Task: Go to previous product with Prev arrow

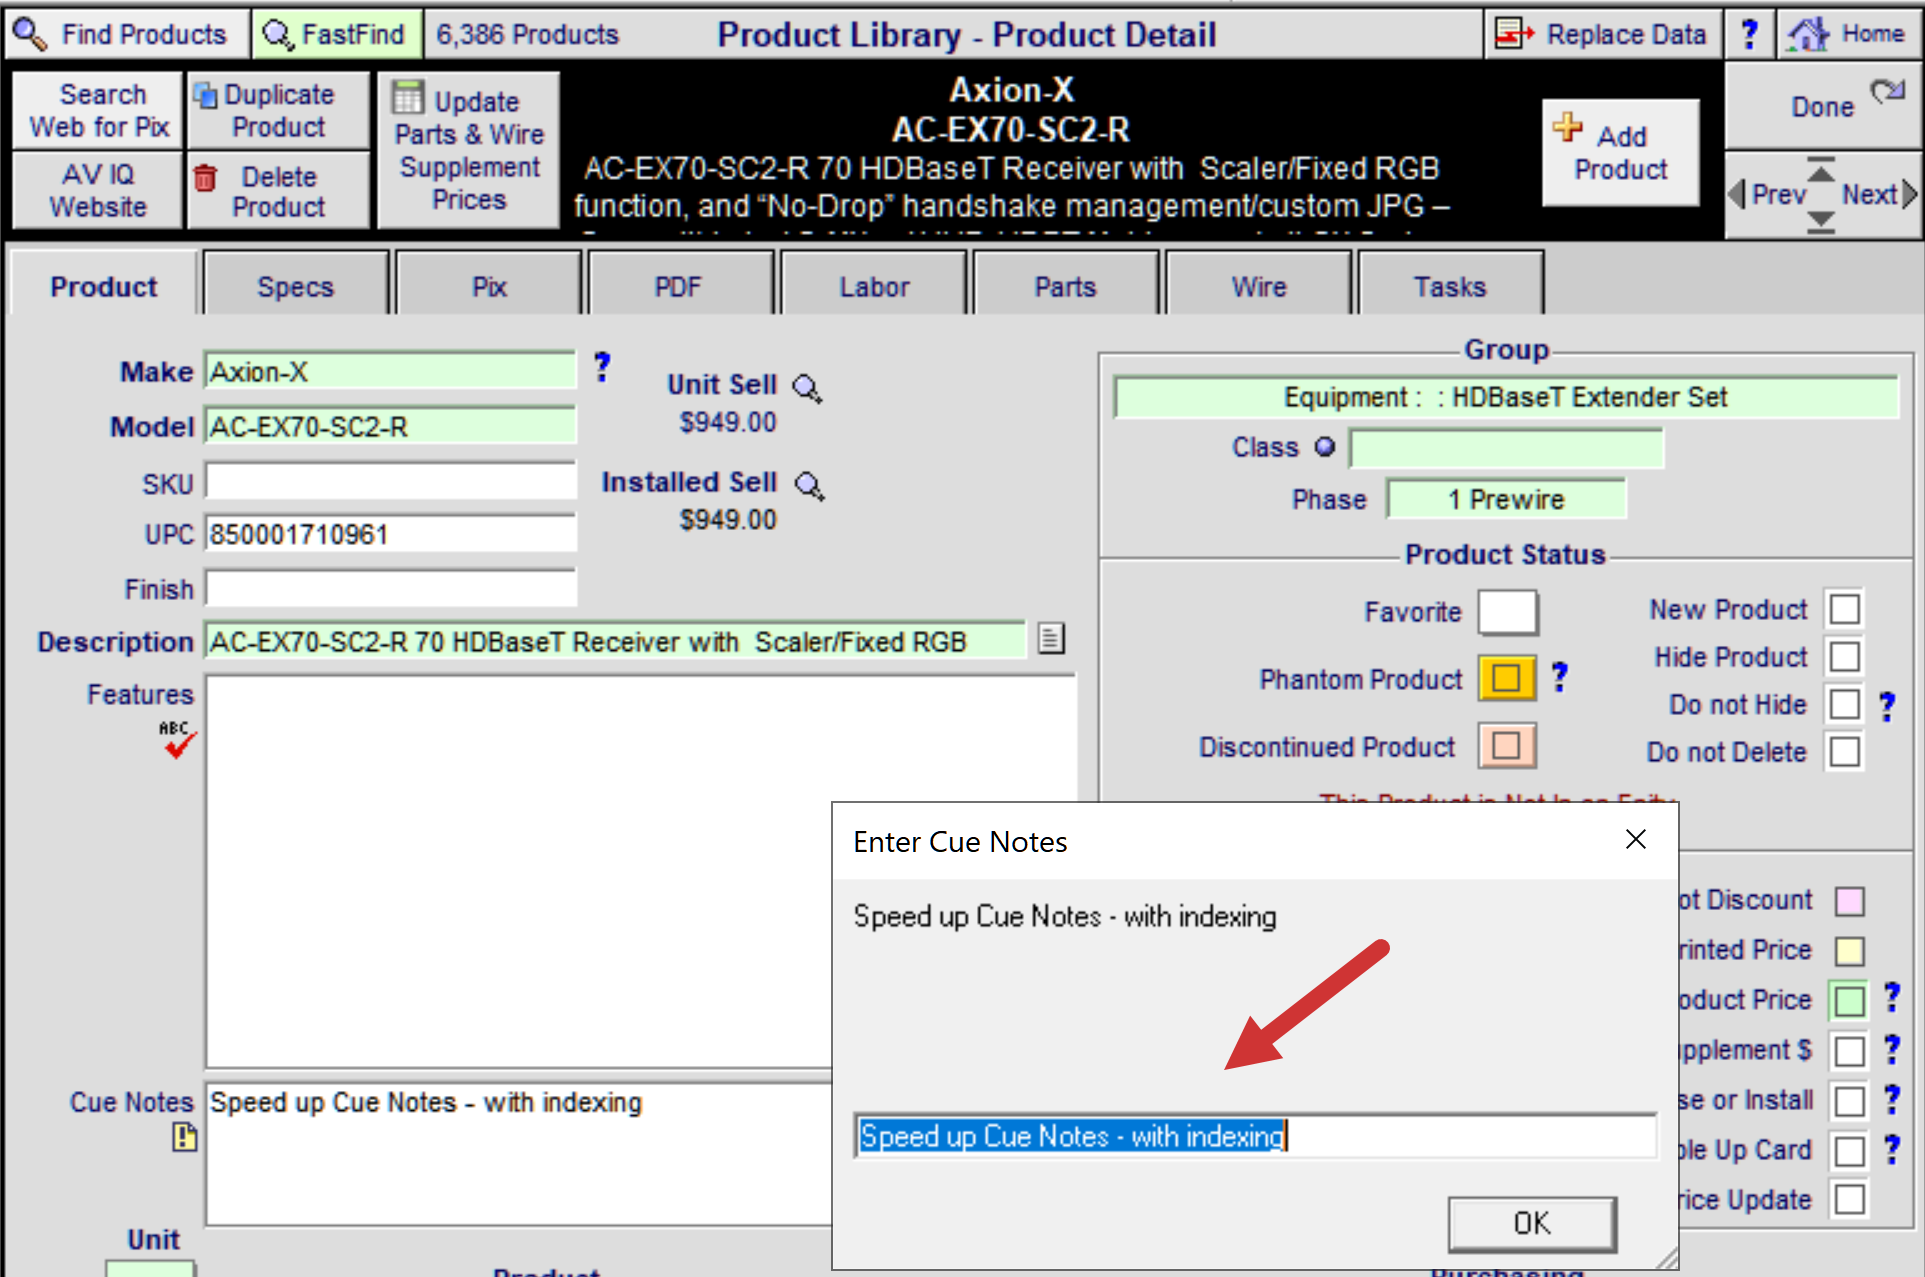Action: pyautogui.click(x=1767, y=194)
